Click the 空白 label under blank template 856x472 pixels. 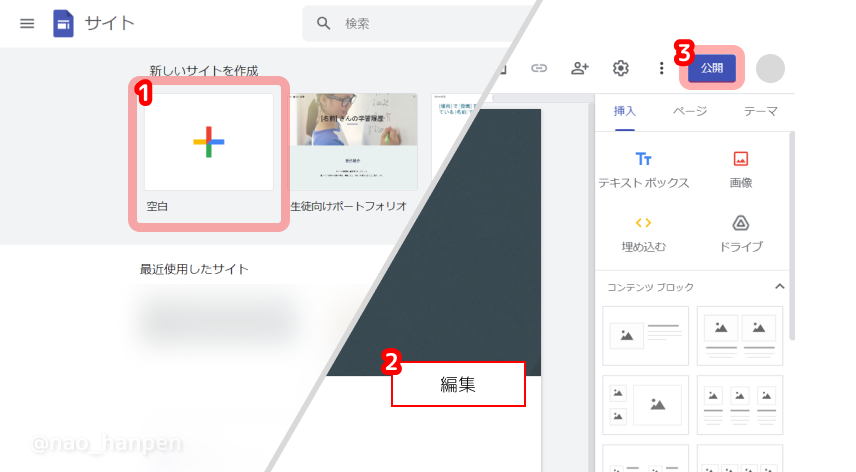pos(157,206)
